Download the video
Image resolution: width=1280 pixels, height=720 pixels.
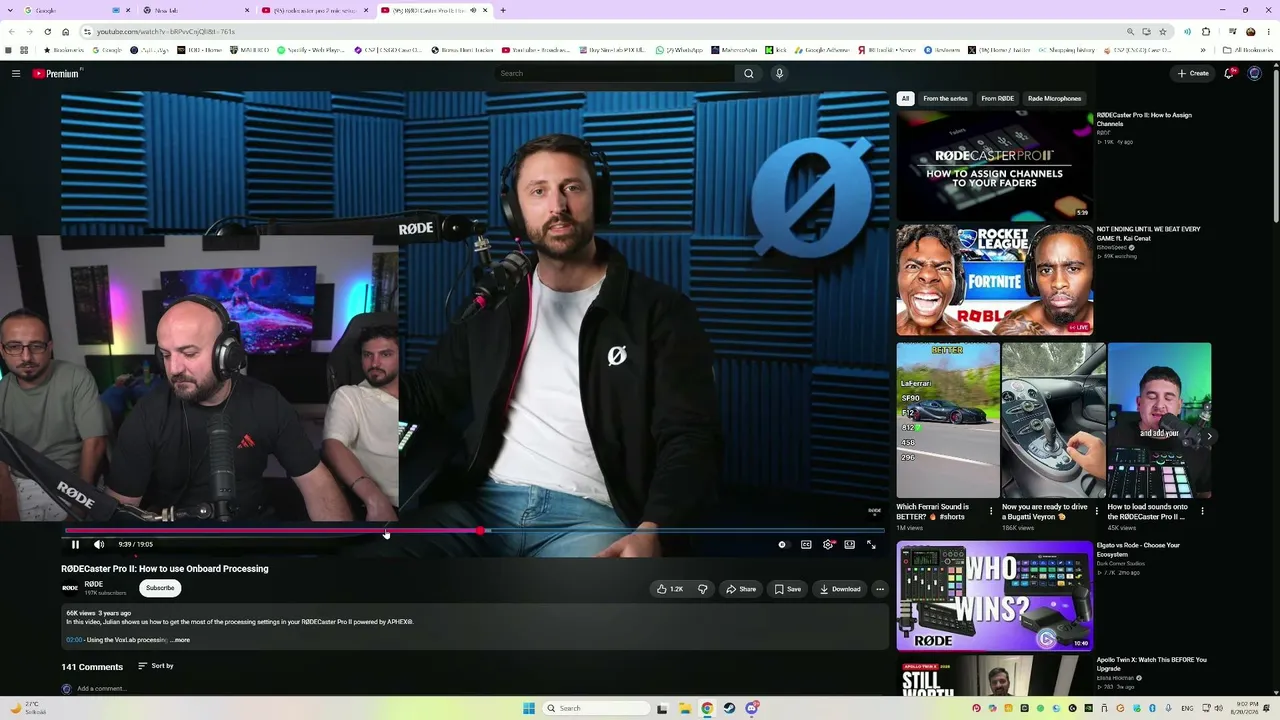coord(840,589)
